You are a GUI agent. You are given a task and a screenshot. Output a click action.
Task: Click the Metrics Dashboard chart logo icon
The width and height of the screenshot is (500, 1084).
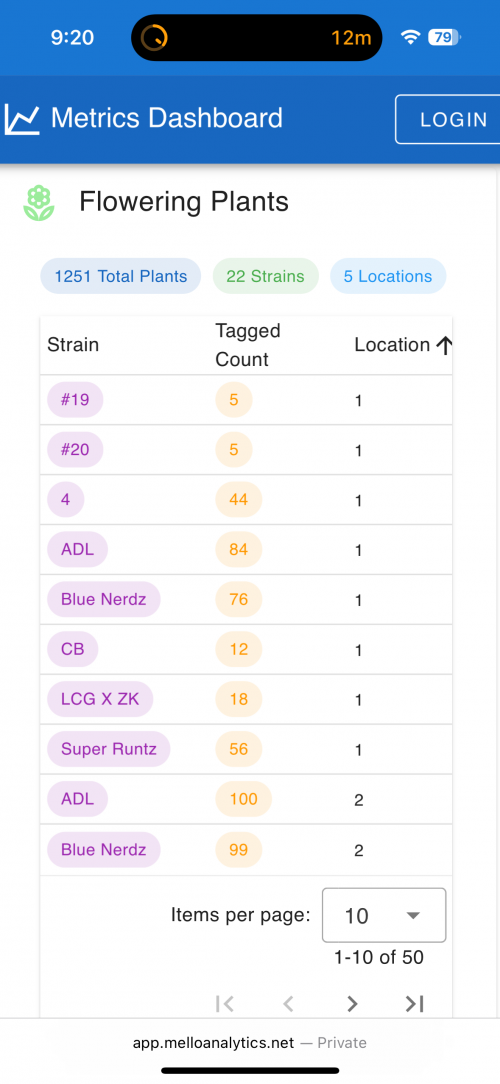pos(22,119)
